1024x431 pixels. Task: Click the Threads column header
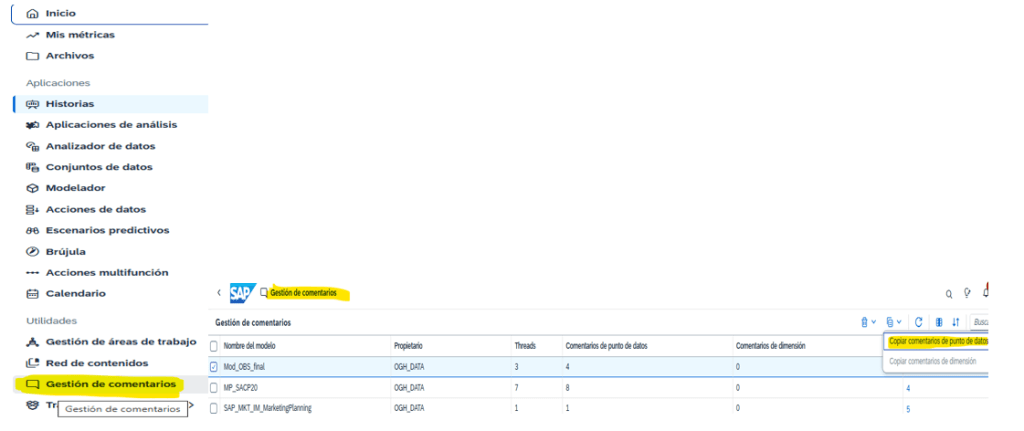tap(525, 345)
